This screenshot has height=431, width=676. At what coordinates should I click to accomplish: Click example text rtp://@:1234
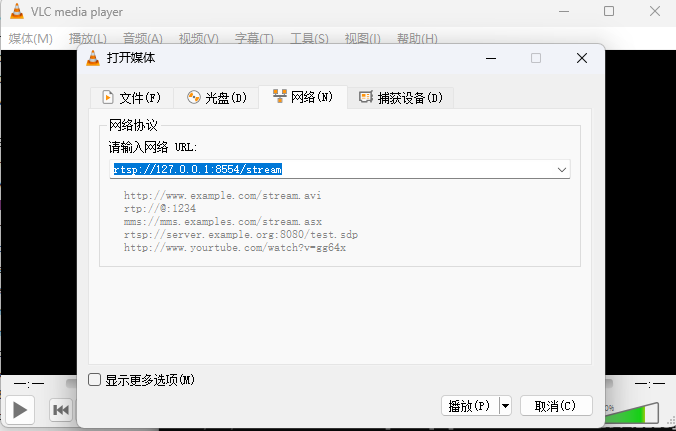pyautogui.click(x=160, y=209)
